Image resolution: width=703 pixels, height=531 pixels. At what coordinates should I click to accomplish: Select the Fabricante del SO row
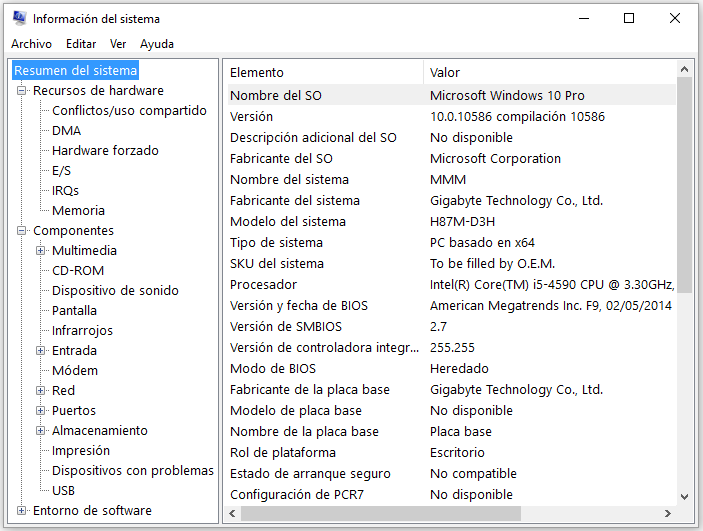(x=451, y=158)
